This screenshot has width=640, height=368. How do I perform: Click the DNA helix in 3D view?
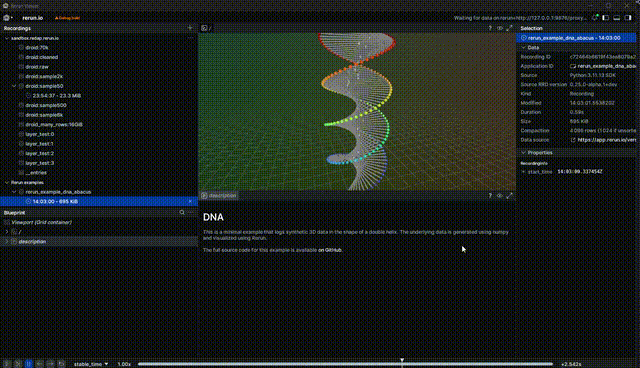pyautogui.click(x=357, y=110)
